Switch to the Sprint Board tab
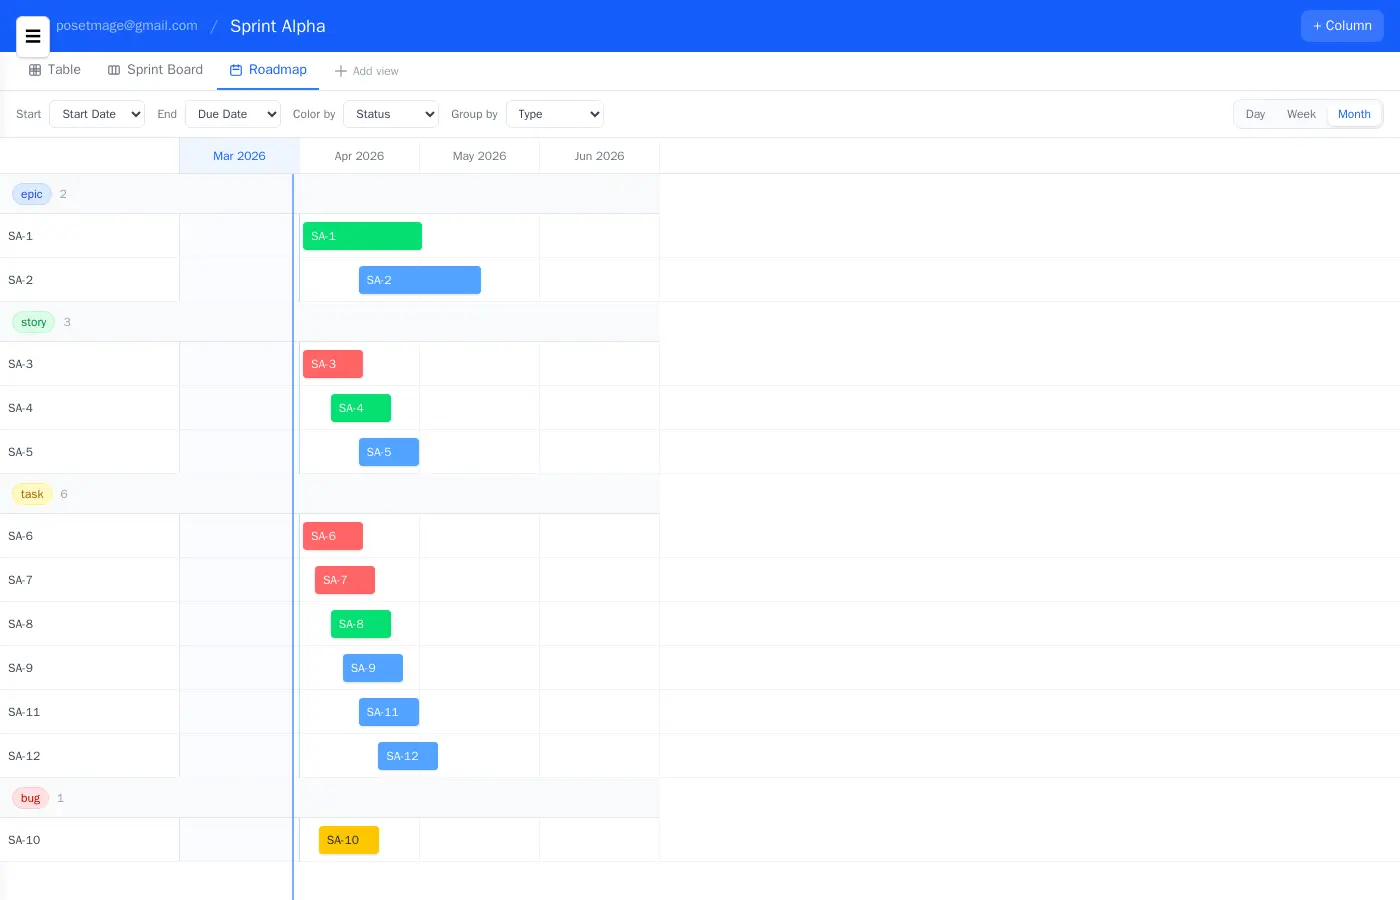 point(164,70)
